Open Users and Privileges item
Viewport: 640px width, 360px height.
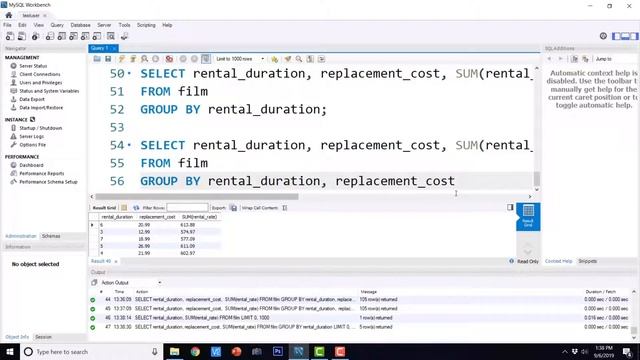pos(40,82)
